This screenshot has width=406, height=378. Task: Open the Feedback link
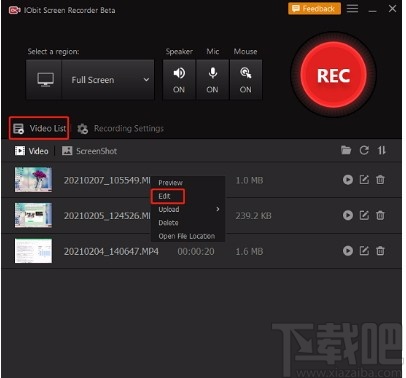(x=314, y=9)
